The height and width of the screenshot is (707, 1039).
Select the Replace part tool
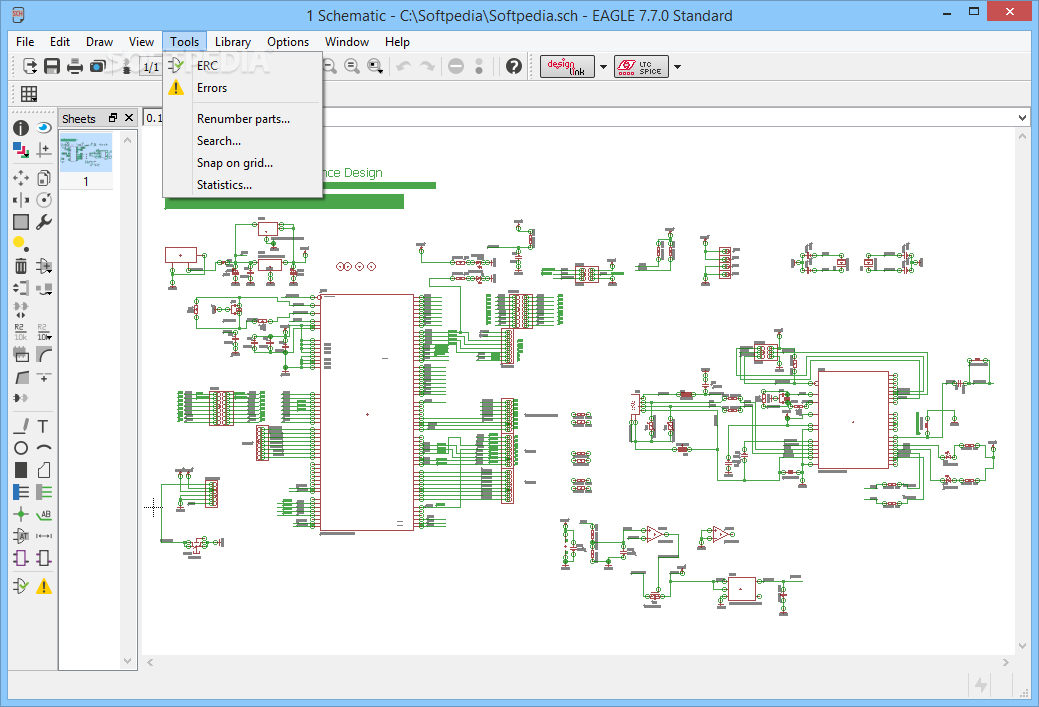tap(44, 288)
